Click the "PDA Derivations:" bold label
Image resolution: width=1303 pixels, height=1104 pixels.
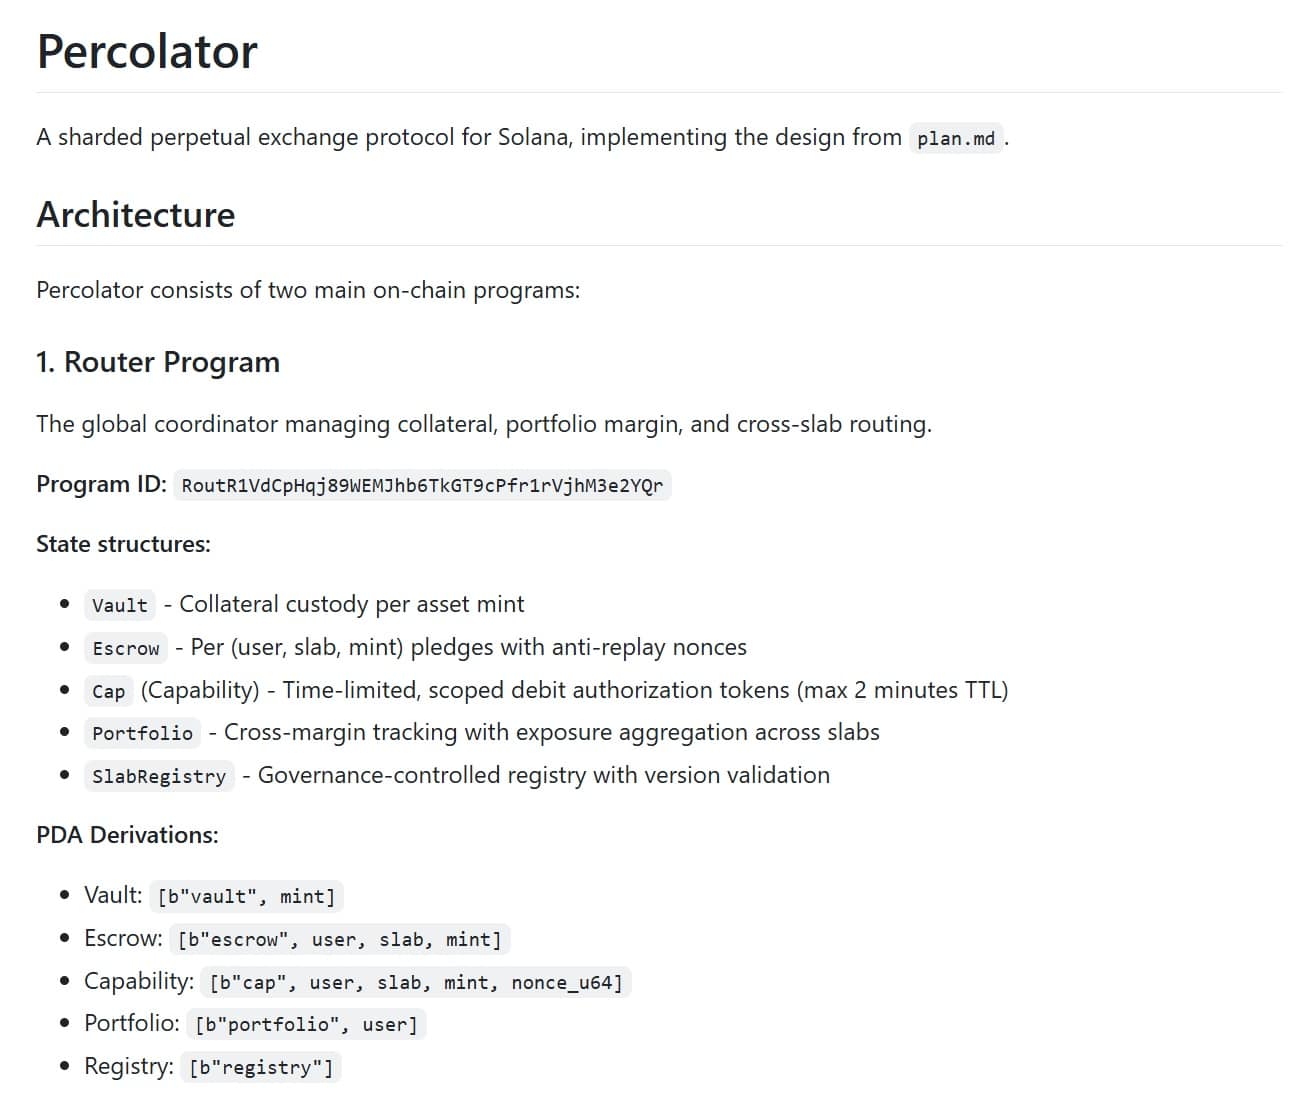127,835
